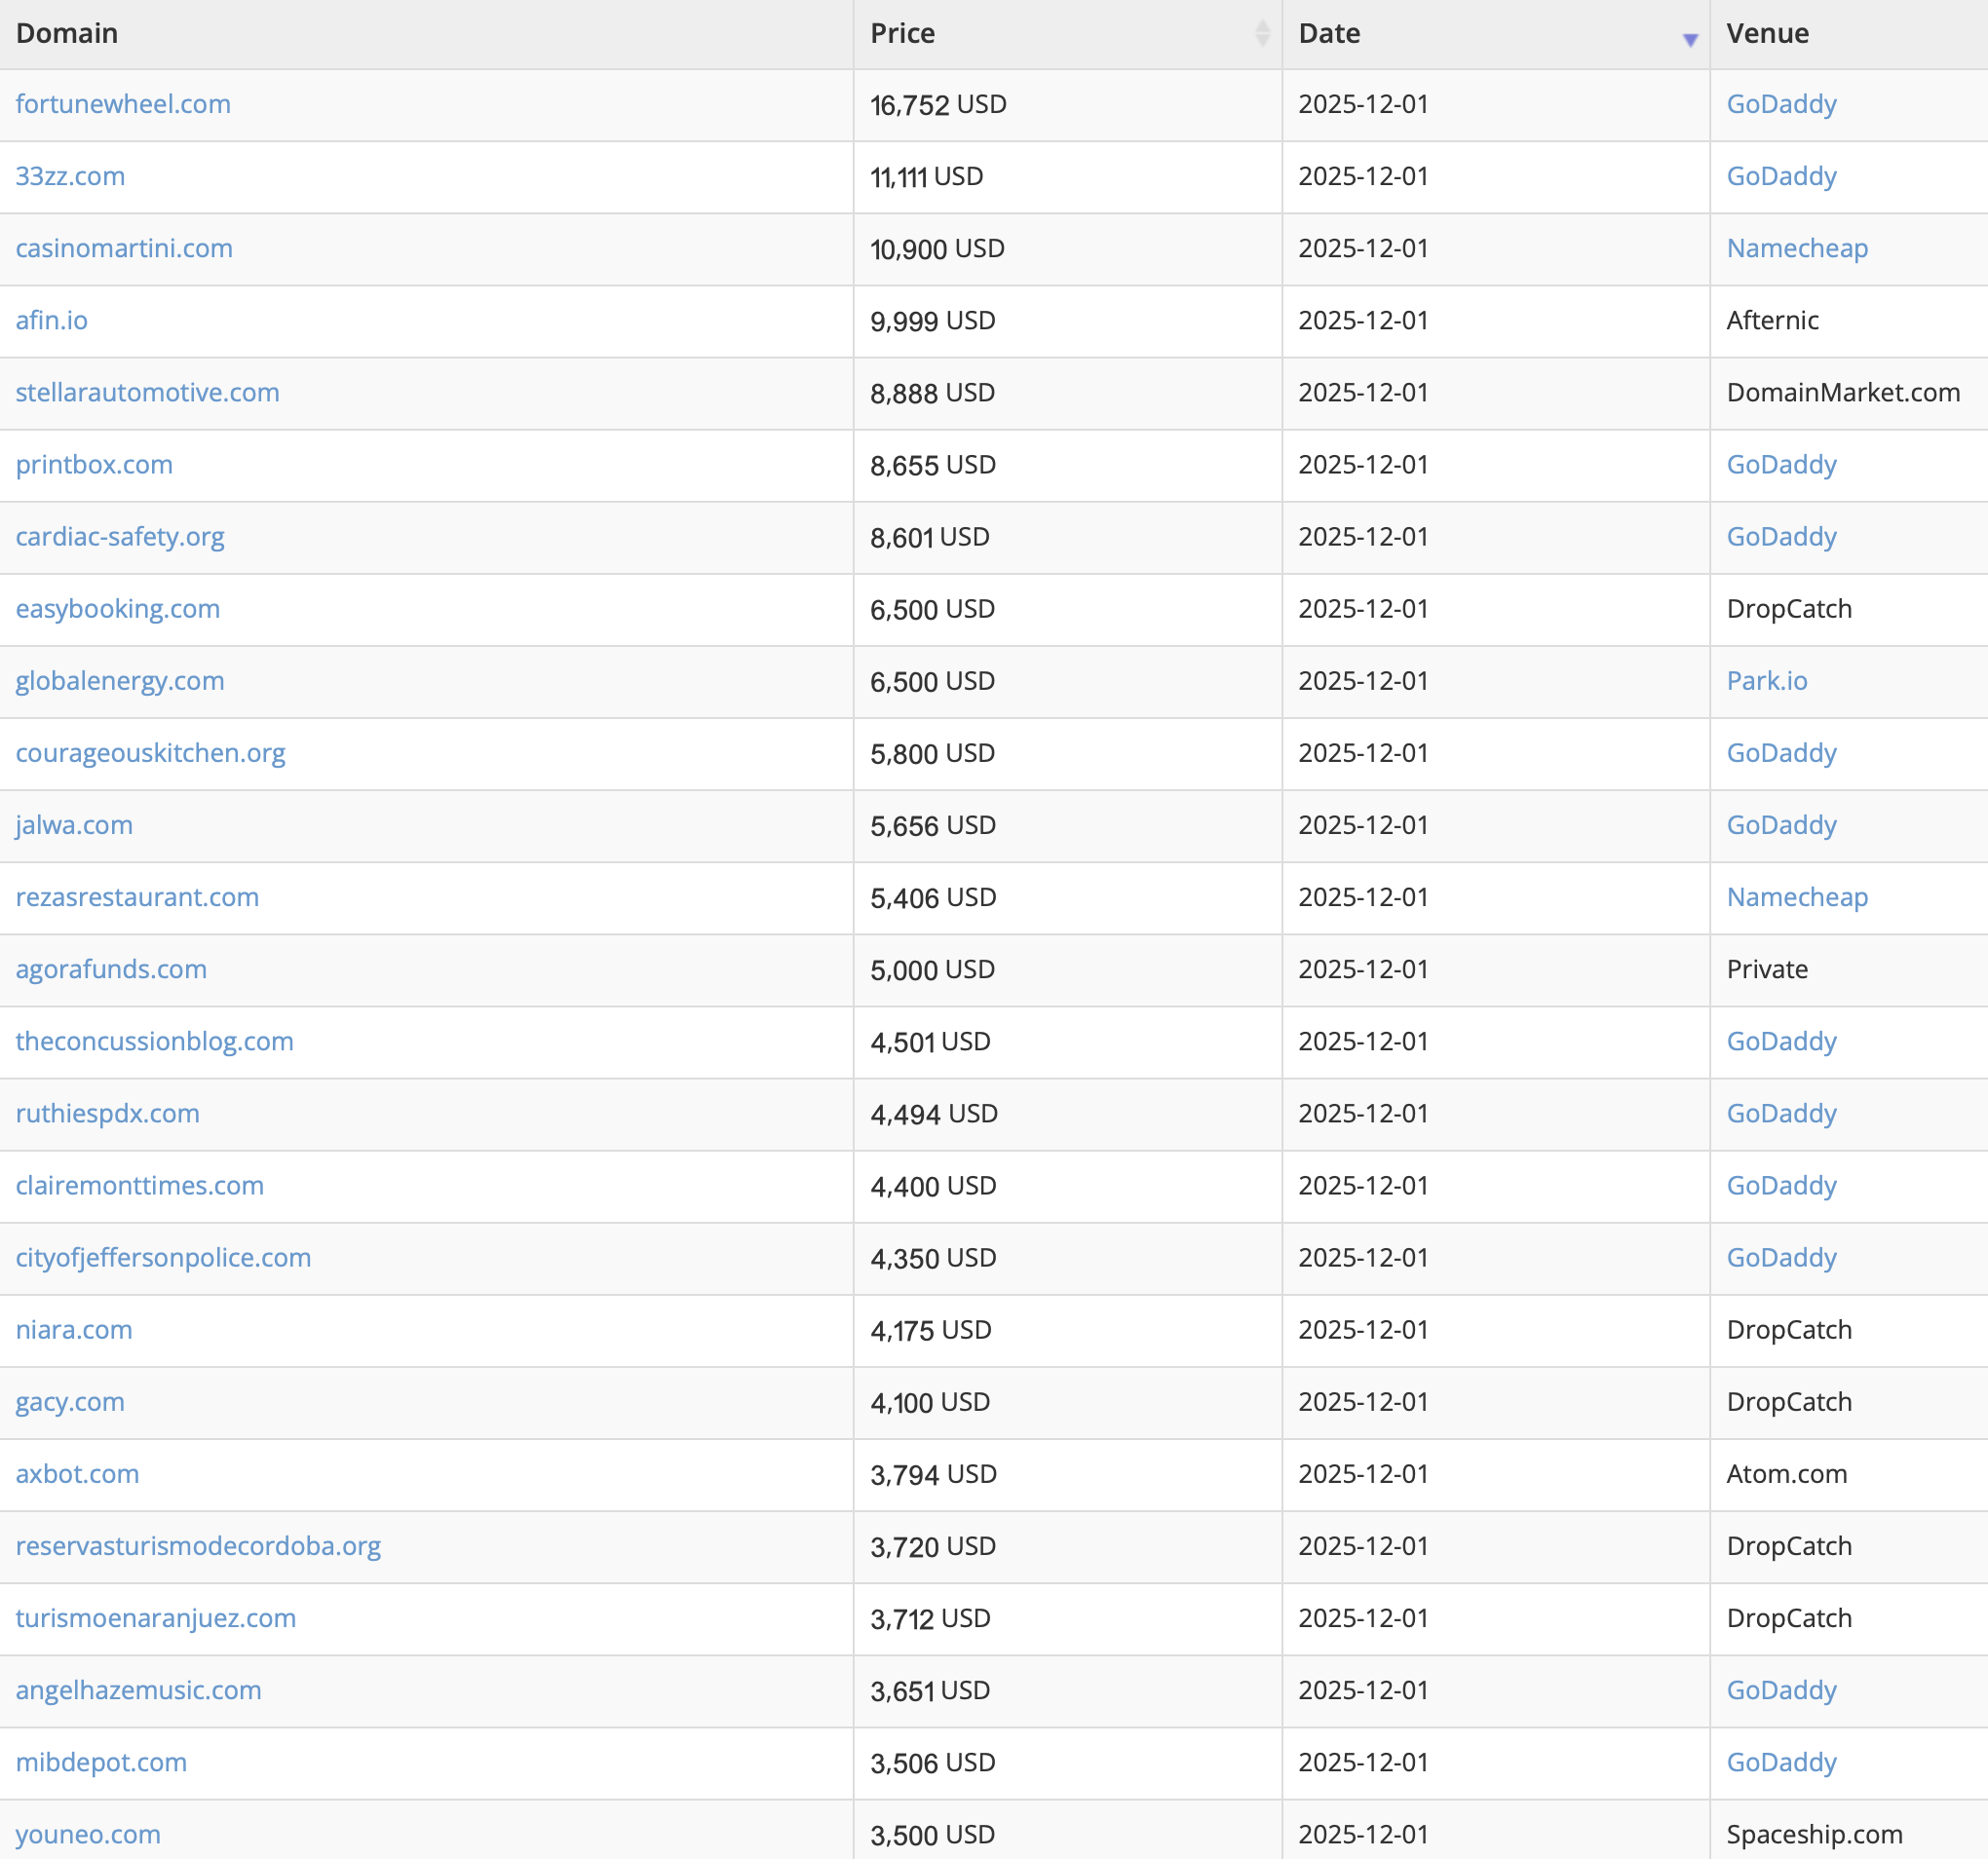Visit afin.io domain entry

point(52,320)
